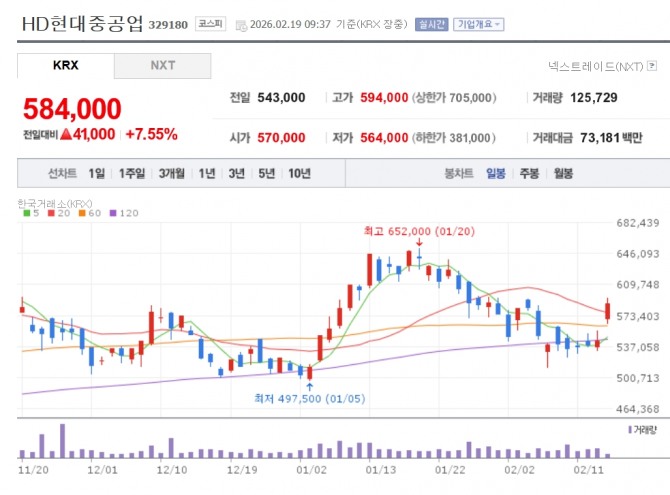
Task: Select the 1주일 line chart period
Action: coord(132,173)
